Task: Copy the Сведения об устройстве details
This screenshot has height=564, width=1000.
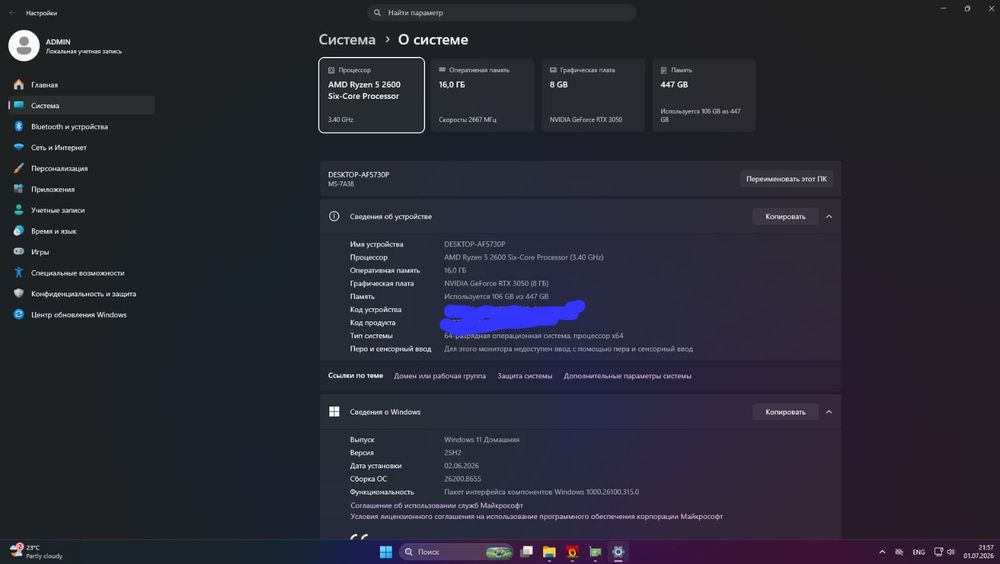Action: click(785, 216)
